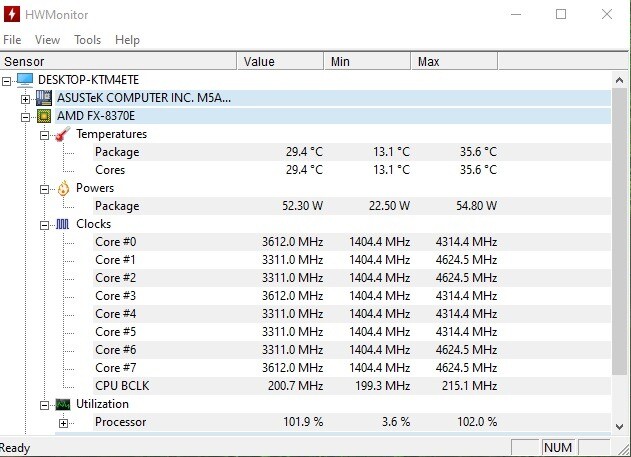
Task: Click the Temperatures thermometer icon
Action: coord(63,134)
